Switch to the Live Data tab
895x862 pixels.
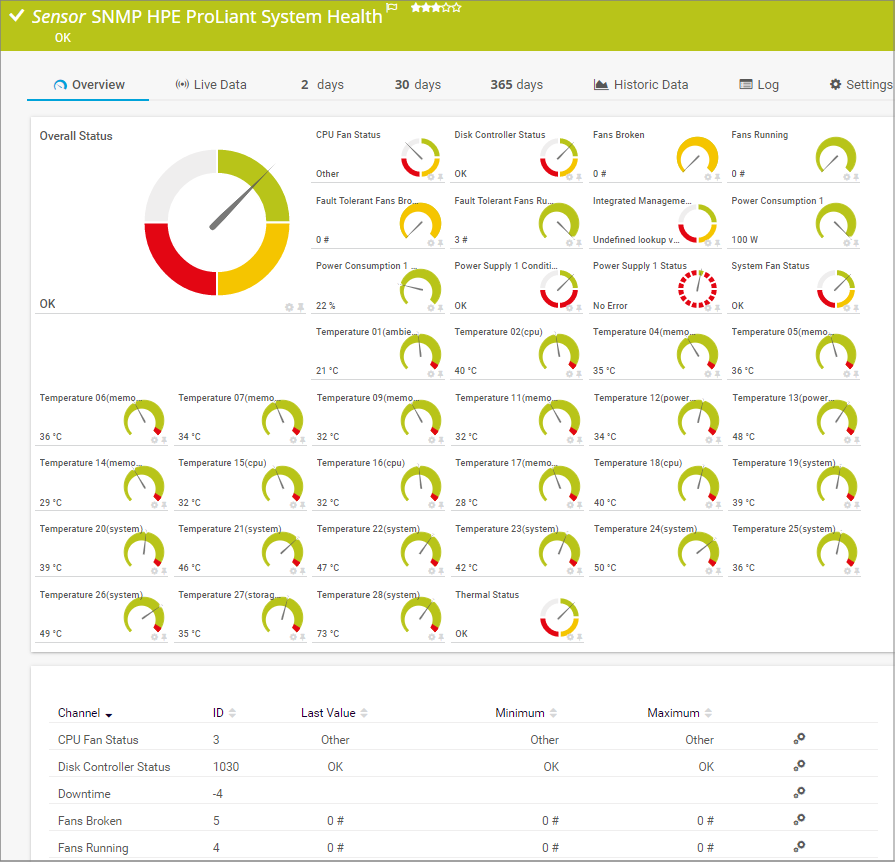coord(211,85)
